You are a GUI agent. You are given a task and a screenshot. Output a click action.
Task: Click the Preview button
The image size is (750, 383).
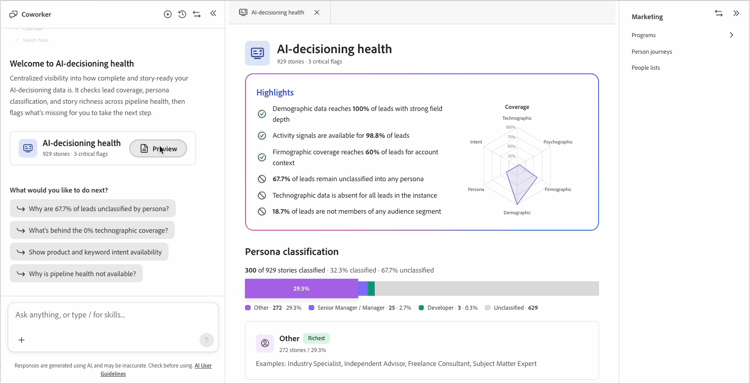(158, 149)
